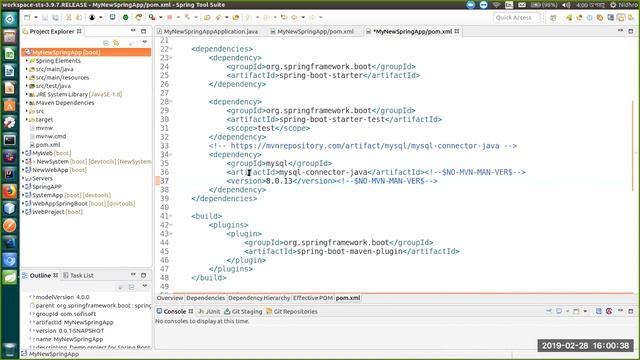Open the New wizard dropdown arrow
This screenshot has width=640, height=360.
[36, 18]
